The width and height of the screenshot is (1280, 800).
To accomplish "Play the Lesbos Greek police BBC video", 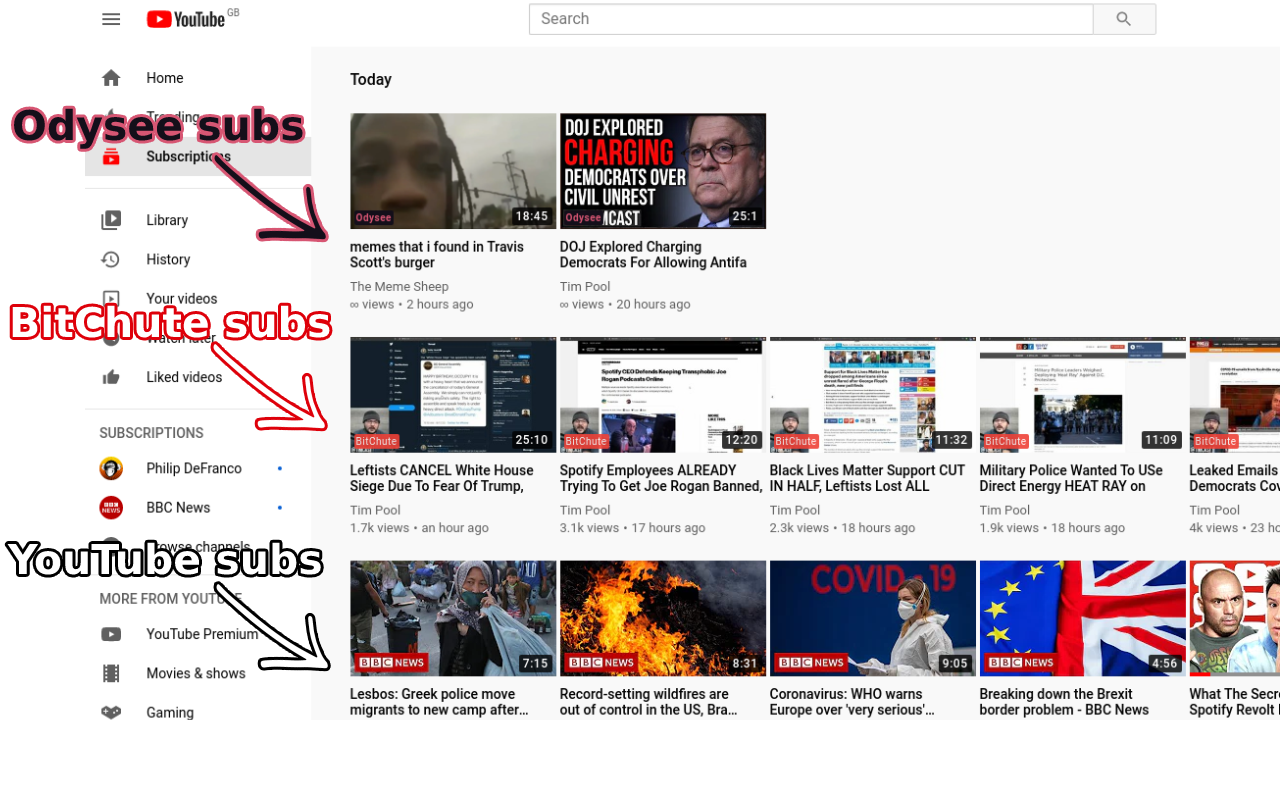I will [x=452, y=617].
